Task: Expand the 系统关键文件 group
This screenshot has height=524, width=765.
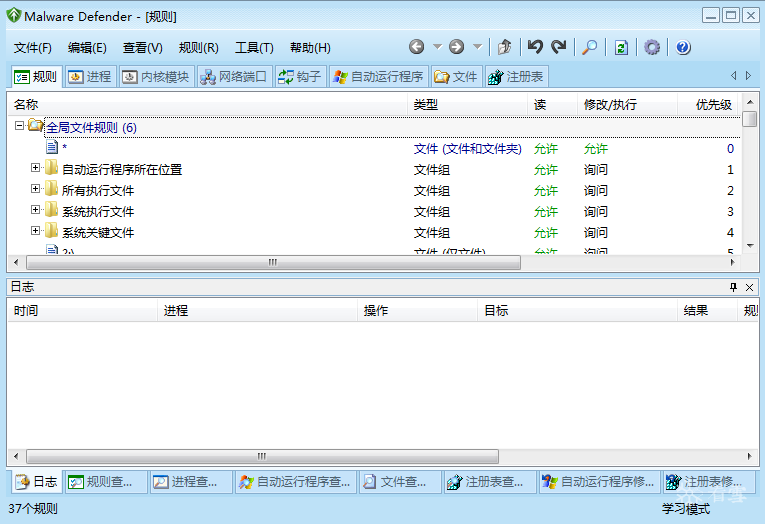Action: [x=35, y=231]
